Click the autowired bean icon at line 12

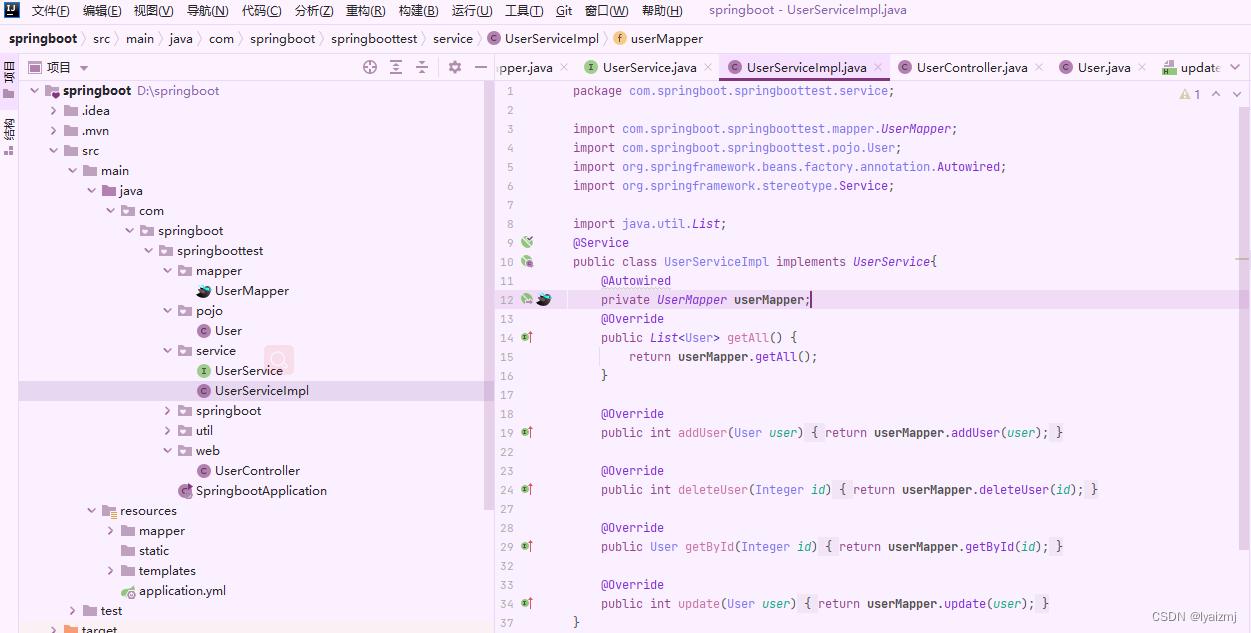tap(527, 298)
